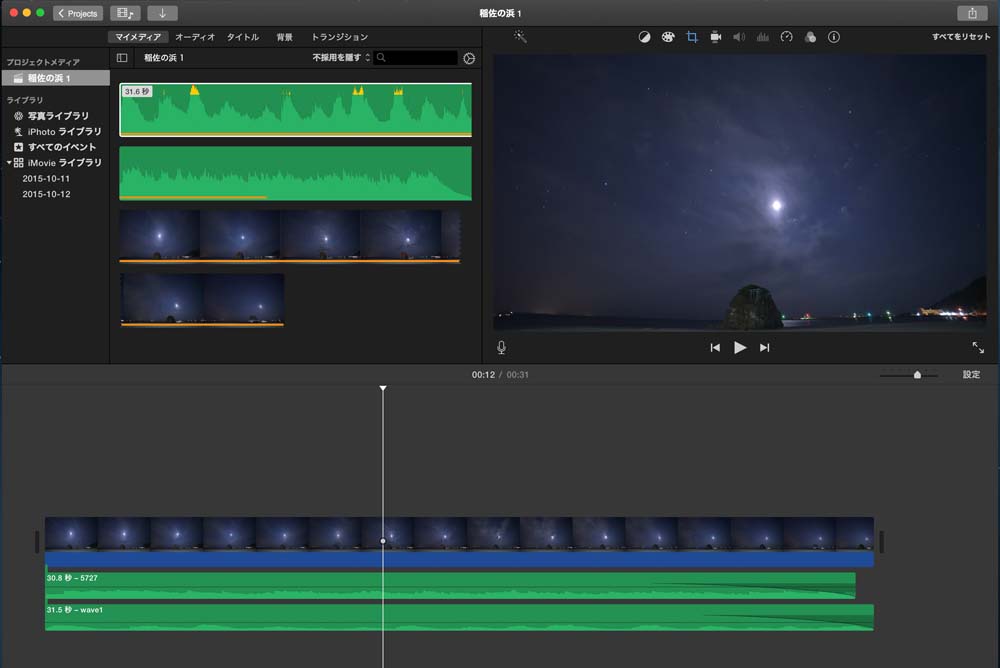This screenshot has width=1000, height=668.
Task: Show clip information with the info icon
Action: (834, 37)
